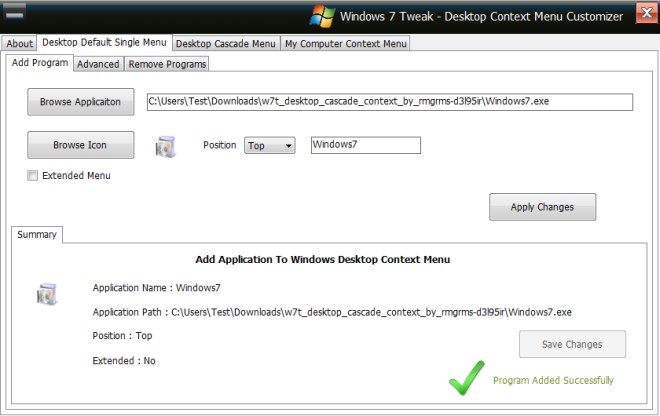Click the Apply Changes button
Viewport: 660px width, 416px height.
tap(542, 207)
